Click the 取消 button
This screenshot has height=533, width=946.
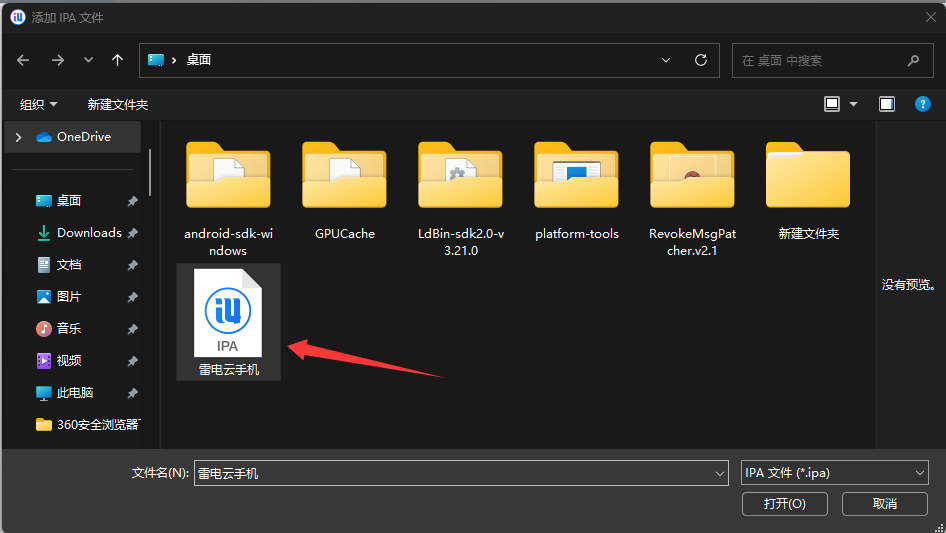pyautogui.click(x=884, y=503)
